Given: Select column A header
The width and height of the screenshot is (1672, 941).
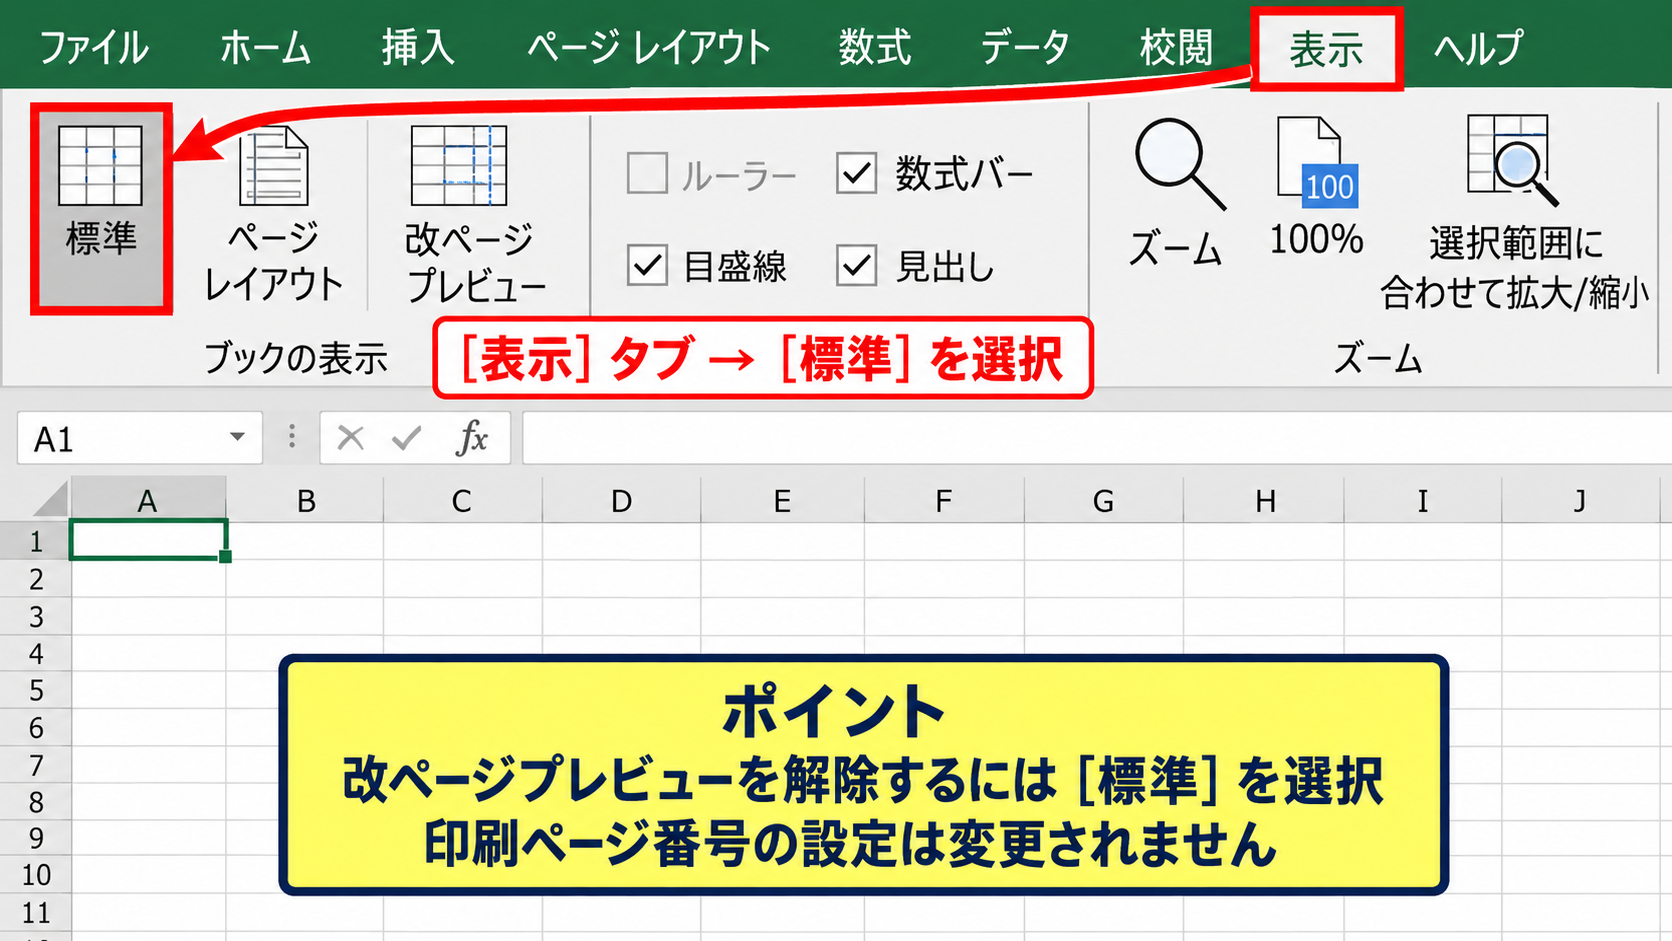Looking at the screenshot, I should click(147, 500).
